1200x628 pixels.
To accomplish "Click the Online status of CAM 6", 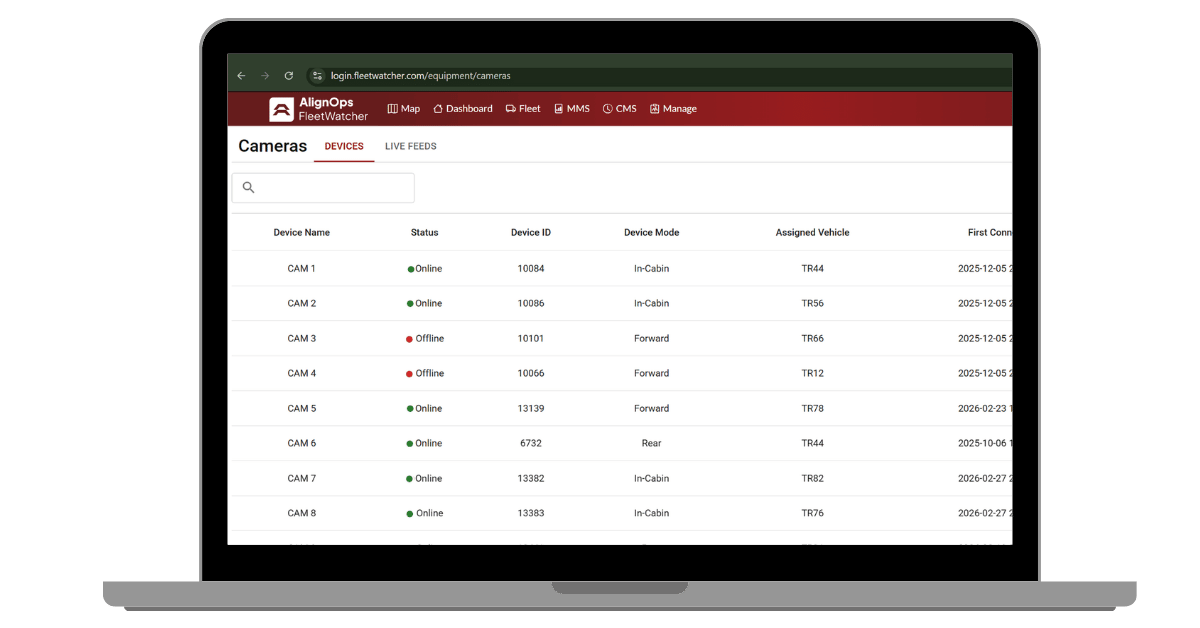I will [x=425, y=444].
